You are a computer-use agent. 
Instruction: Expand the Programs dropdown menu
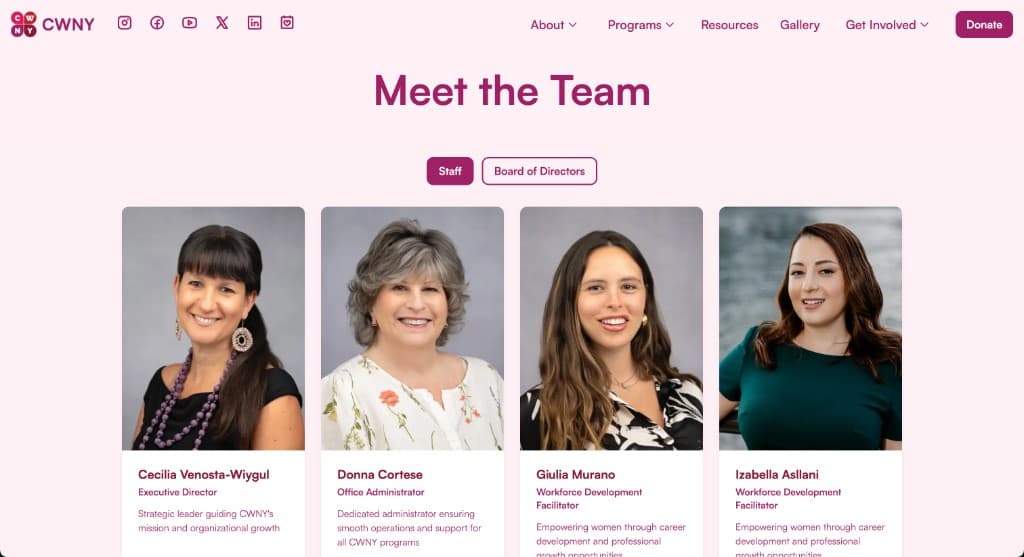pyautogui.click(x=640, y=25)
